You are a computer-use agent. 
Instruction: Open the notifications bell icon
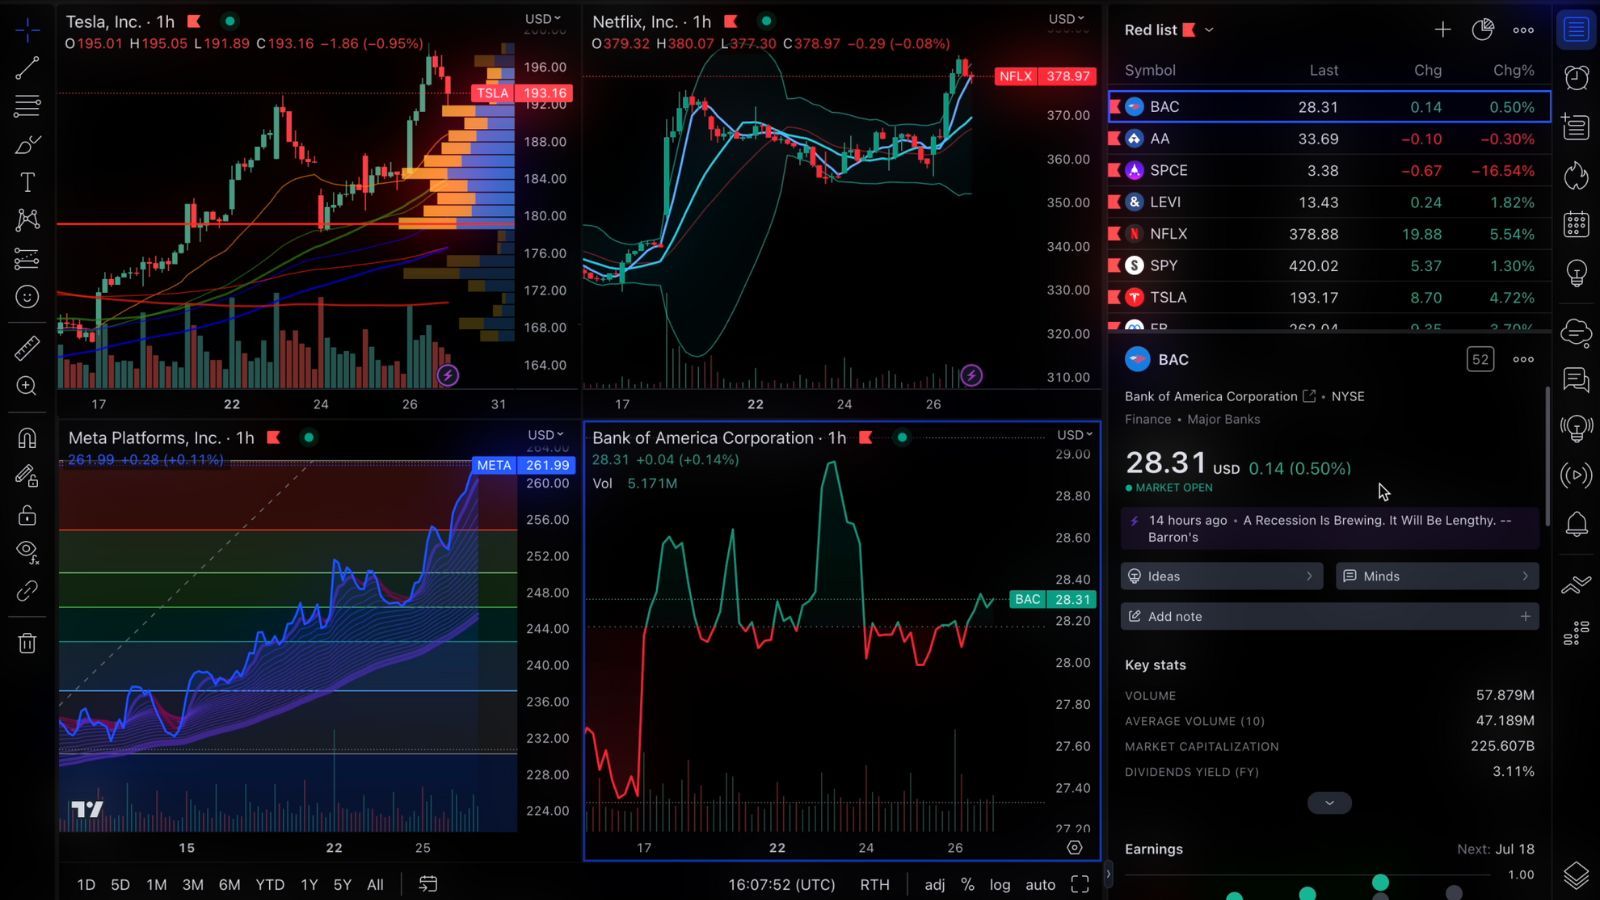(1576, 524)
